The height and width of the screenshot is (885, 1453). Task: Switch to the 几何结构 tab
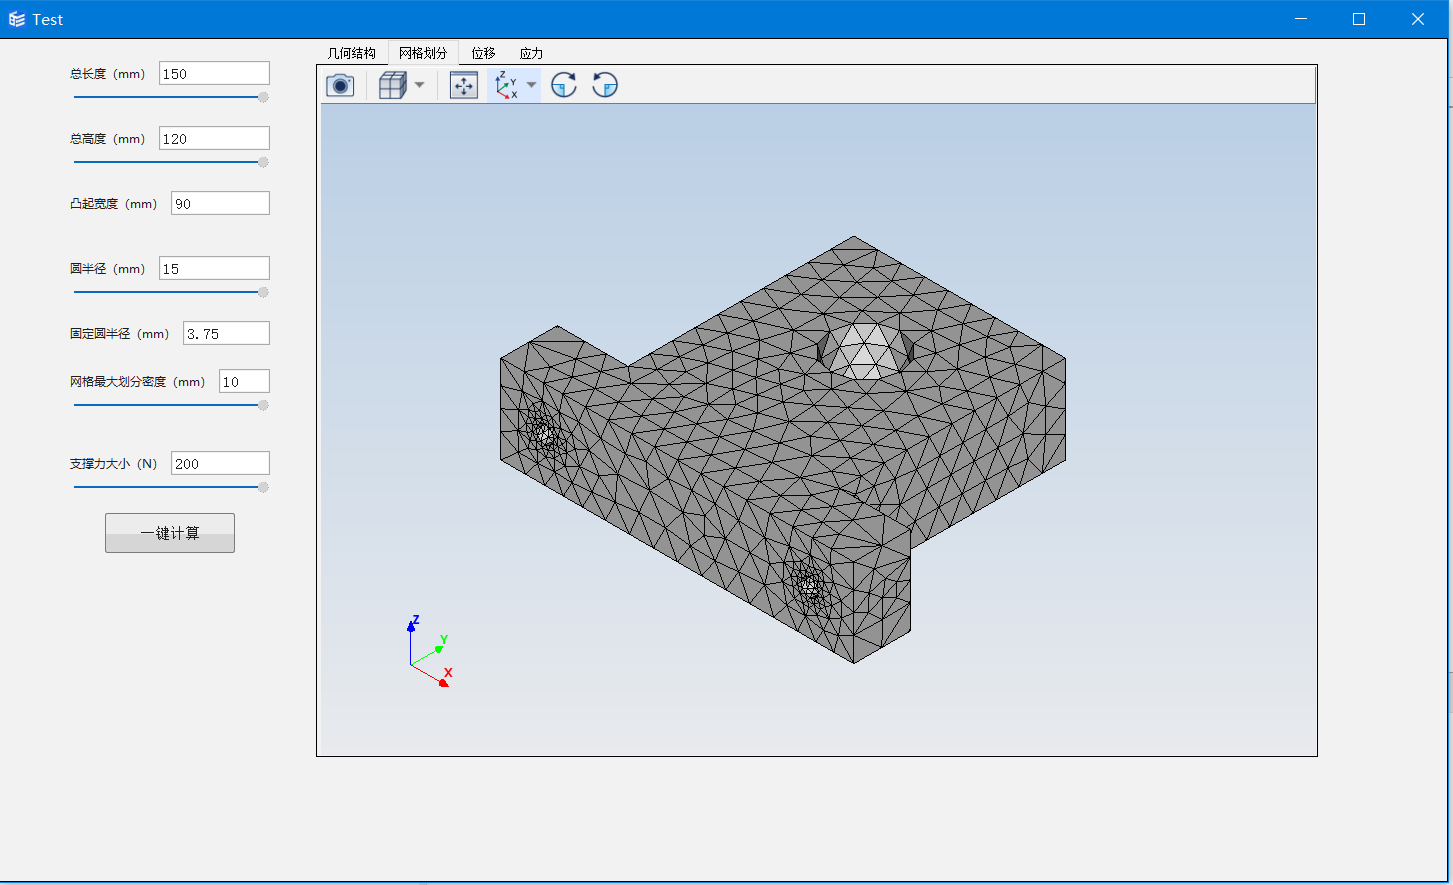click(x=352, y=53)
